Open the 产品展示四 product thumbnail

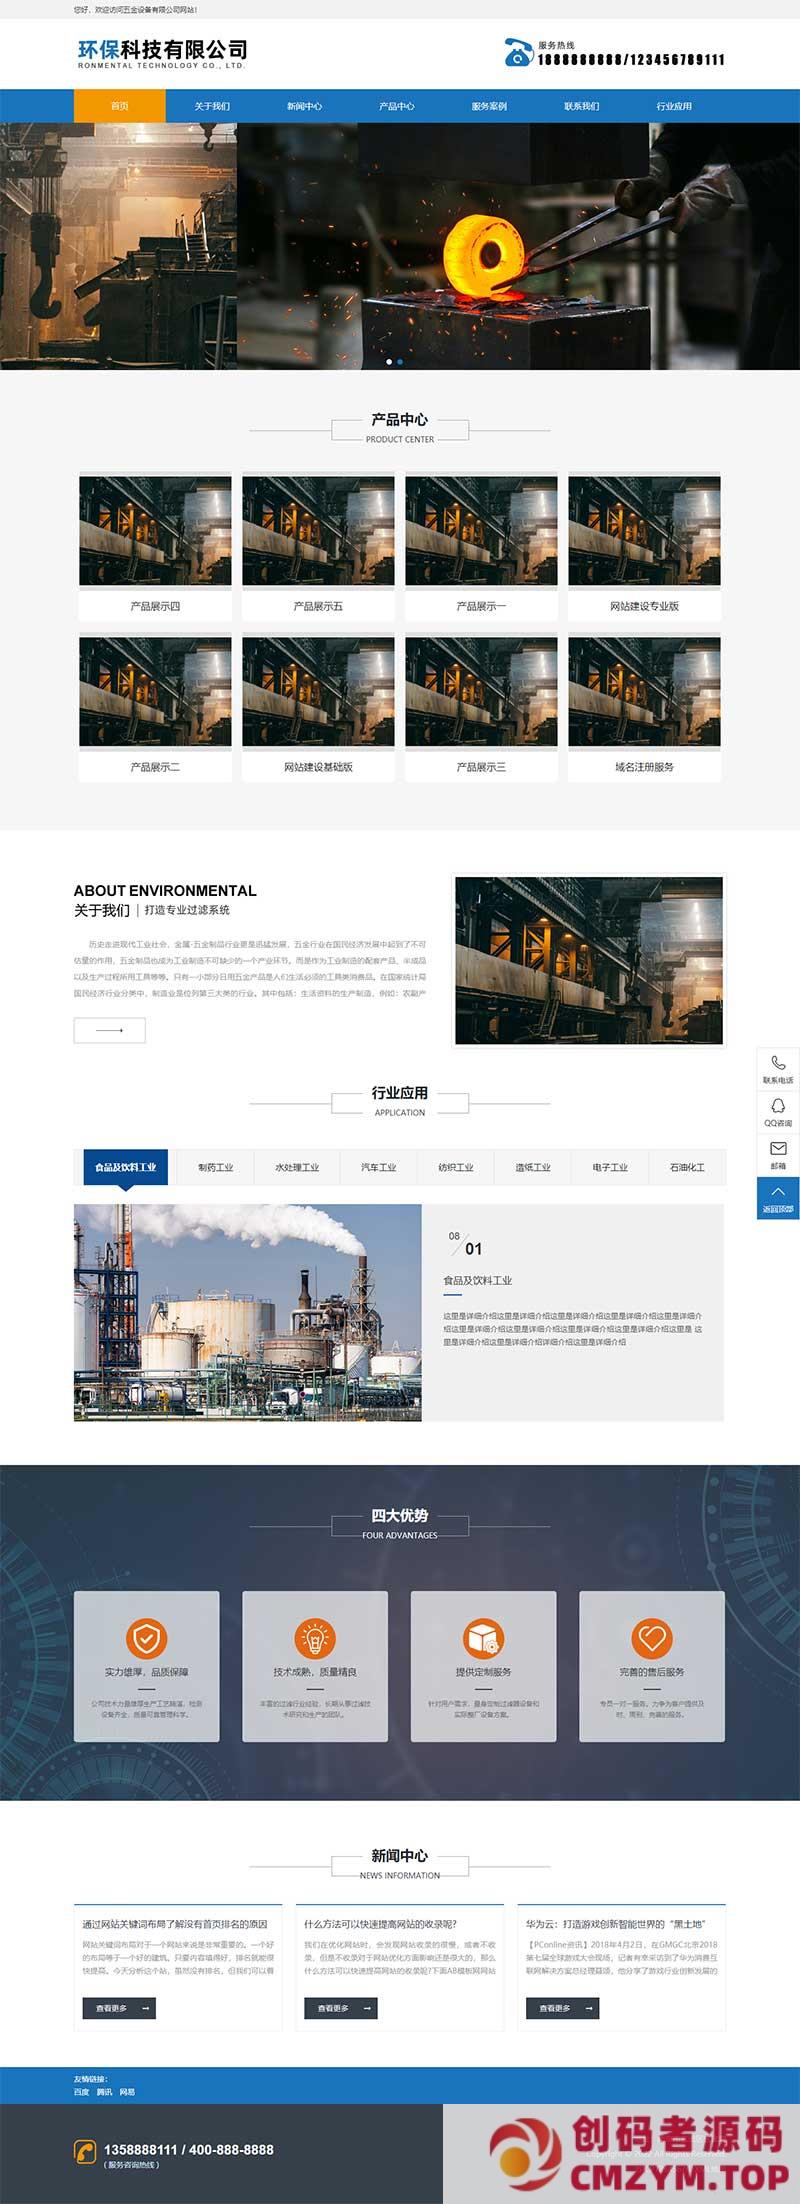click(155, 531)
